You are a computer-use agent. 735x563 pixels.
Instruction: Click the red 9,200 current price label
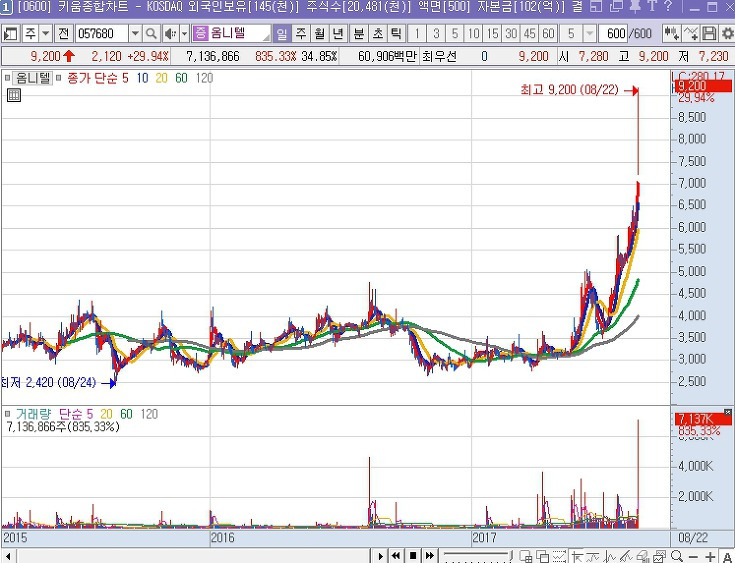[701, 86]
